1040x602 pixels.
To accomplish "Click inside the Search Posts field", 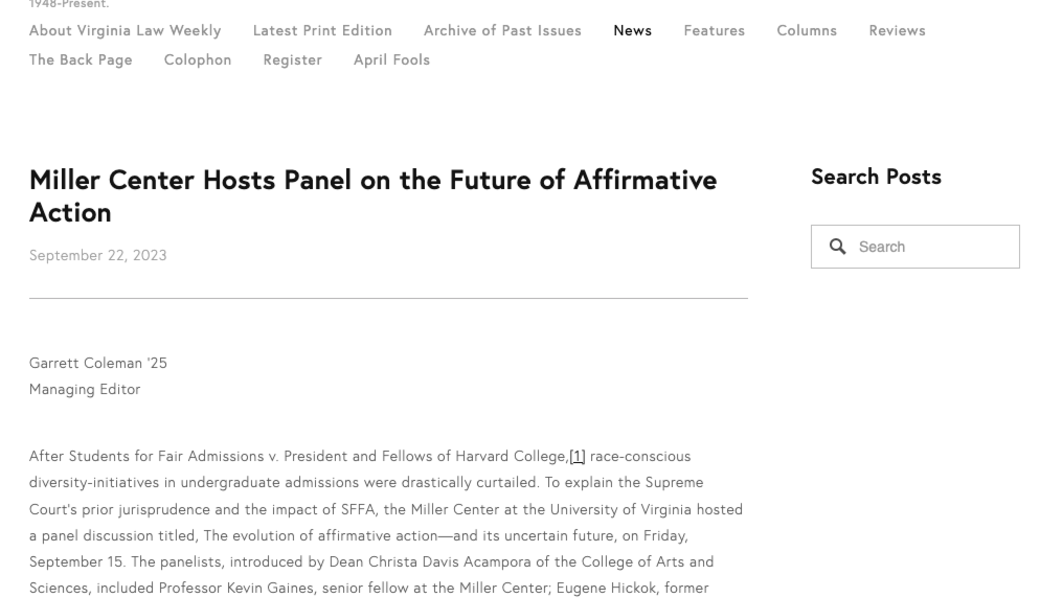I will pyautogui.click(x=930, y=247).
